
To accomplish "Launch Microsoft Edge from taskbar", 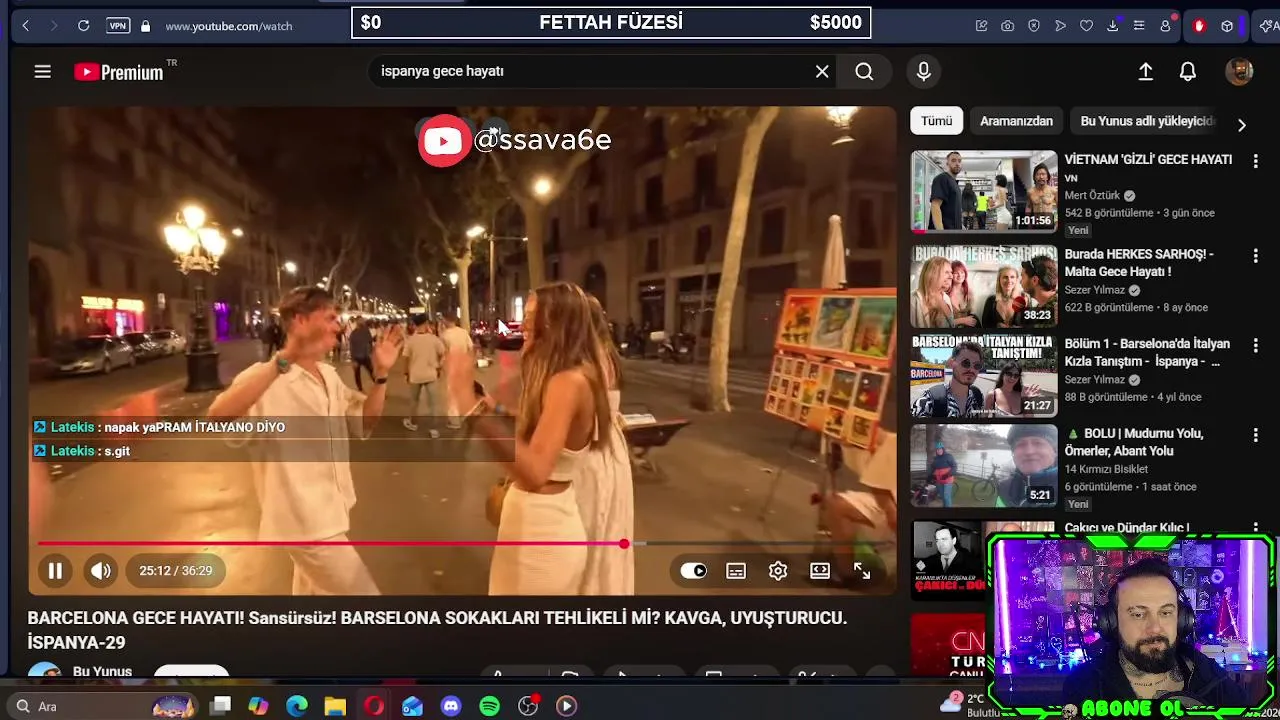I will (x=297, y=706).
